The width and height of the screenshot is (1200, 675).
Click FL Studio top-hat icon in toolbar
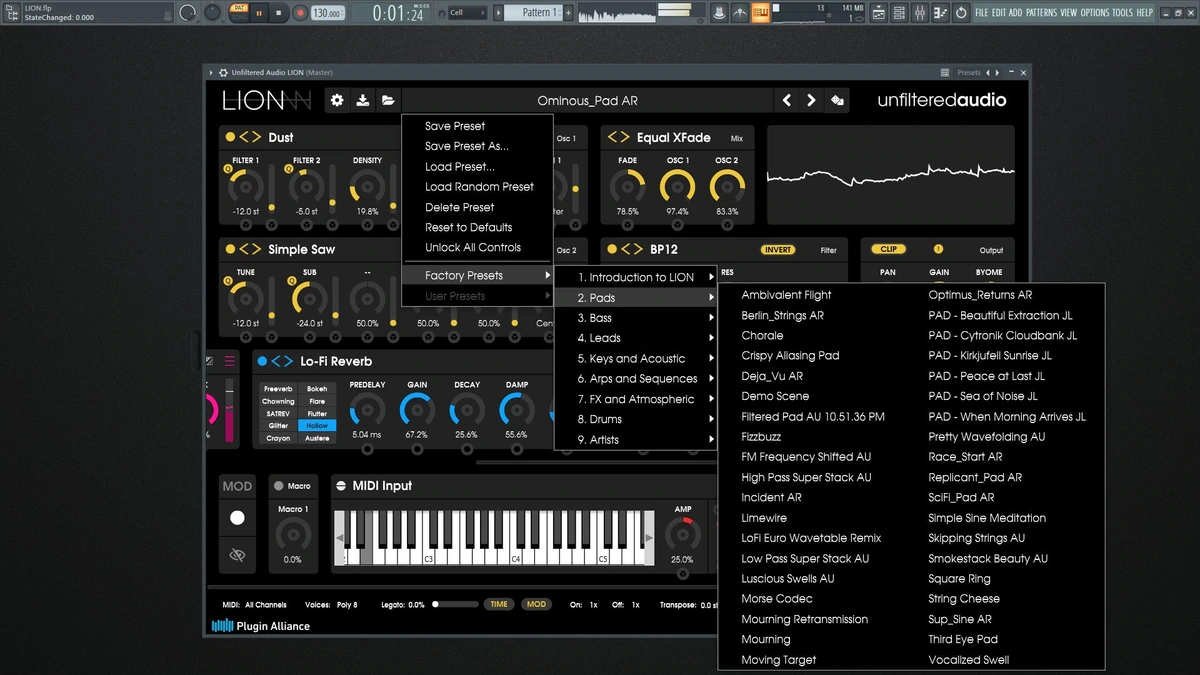pyautogui.click(x=718, y=12)
